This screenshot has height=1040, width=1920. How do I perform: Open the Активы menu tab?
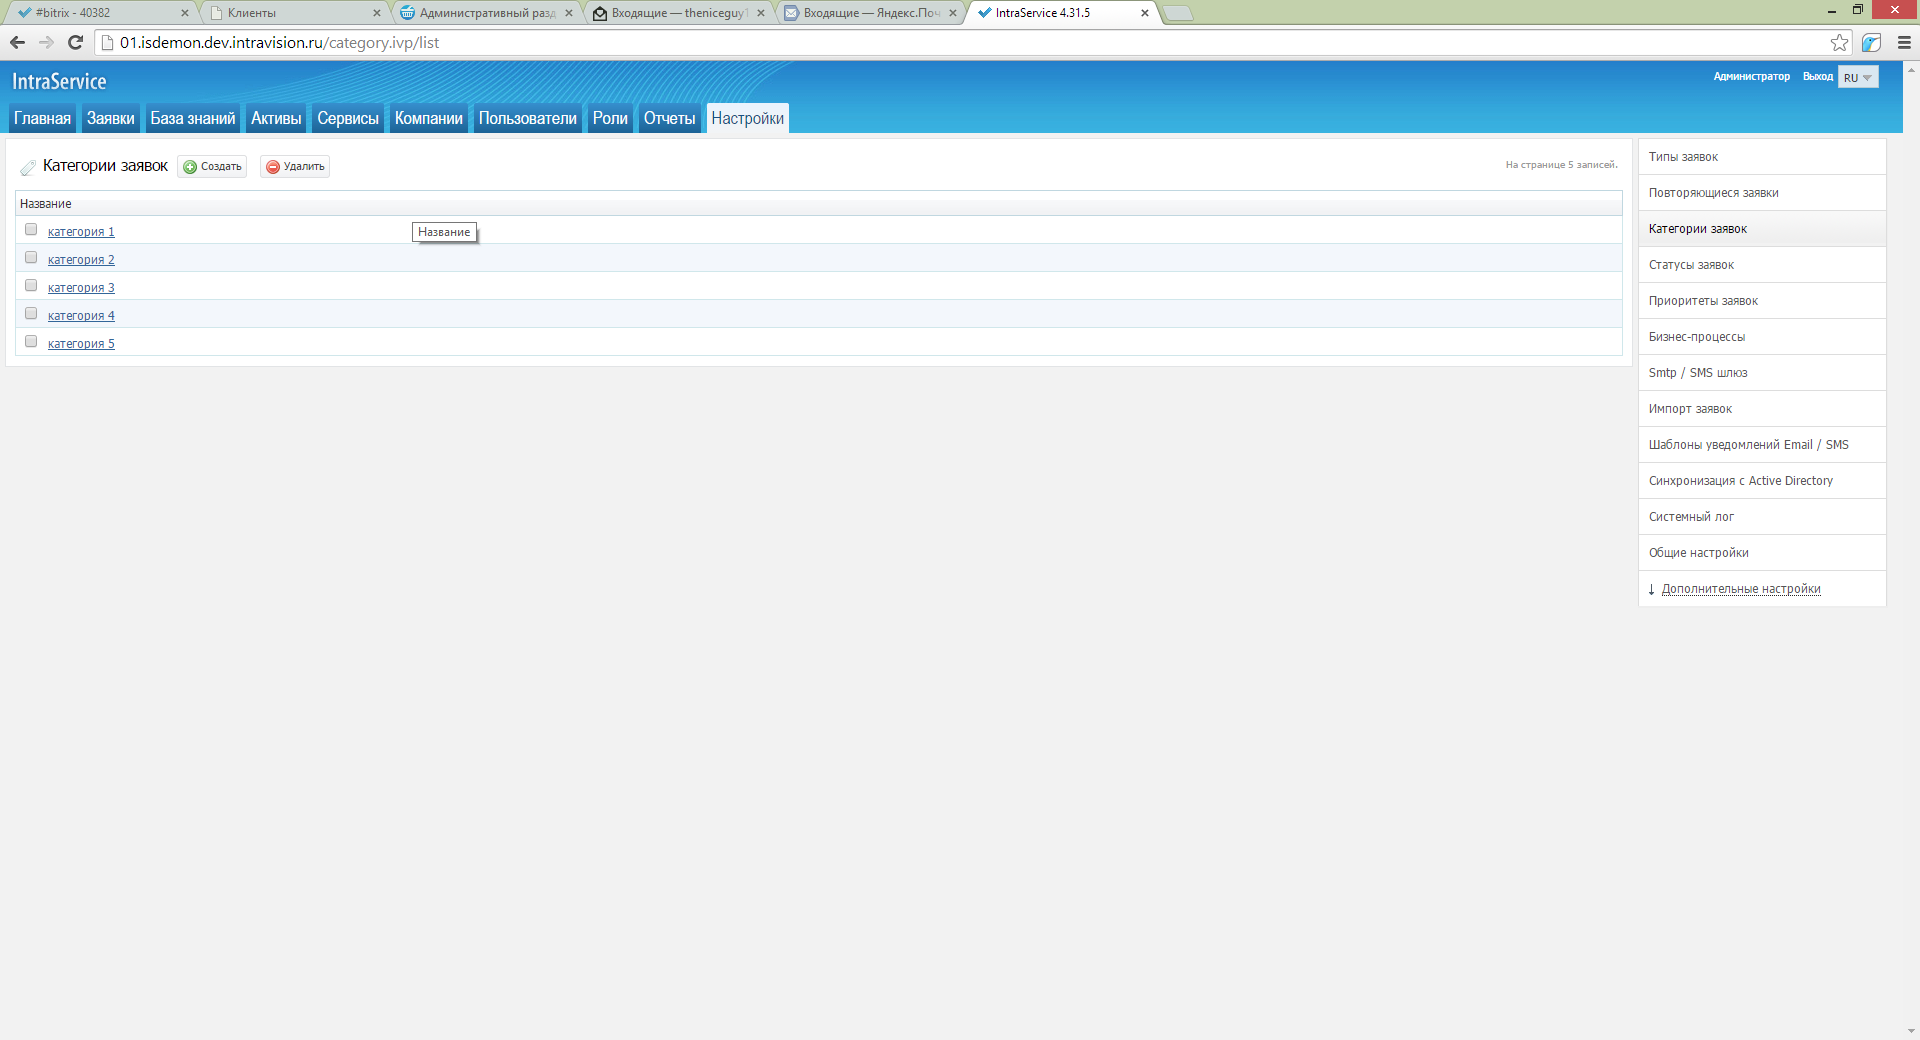[276, 118]
